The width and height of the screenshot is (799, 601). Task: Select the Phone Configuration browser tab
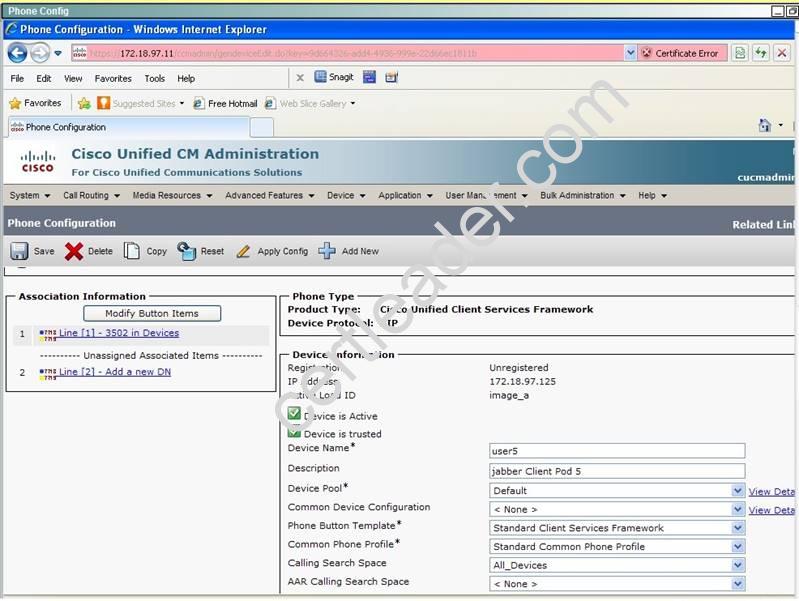[x=128, y=127]
